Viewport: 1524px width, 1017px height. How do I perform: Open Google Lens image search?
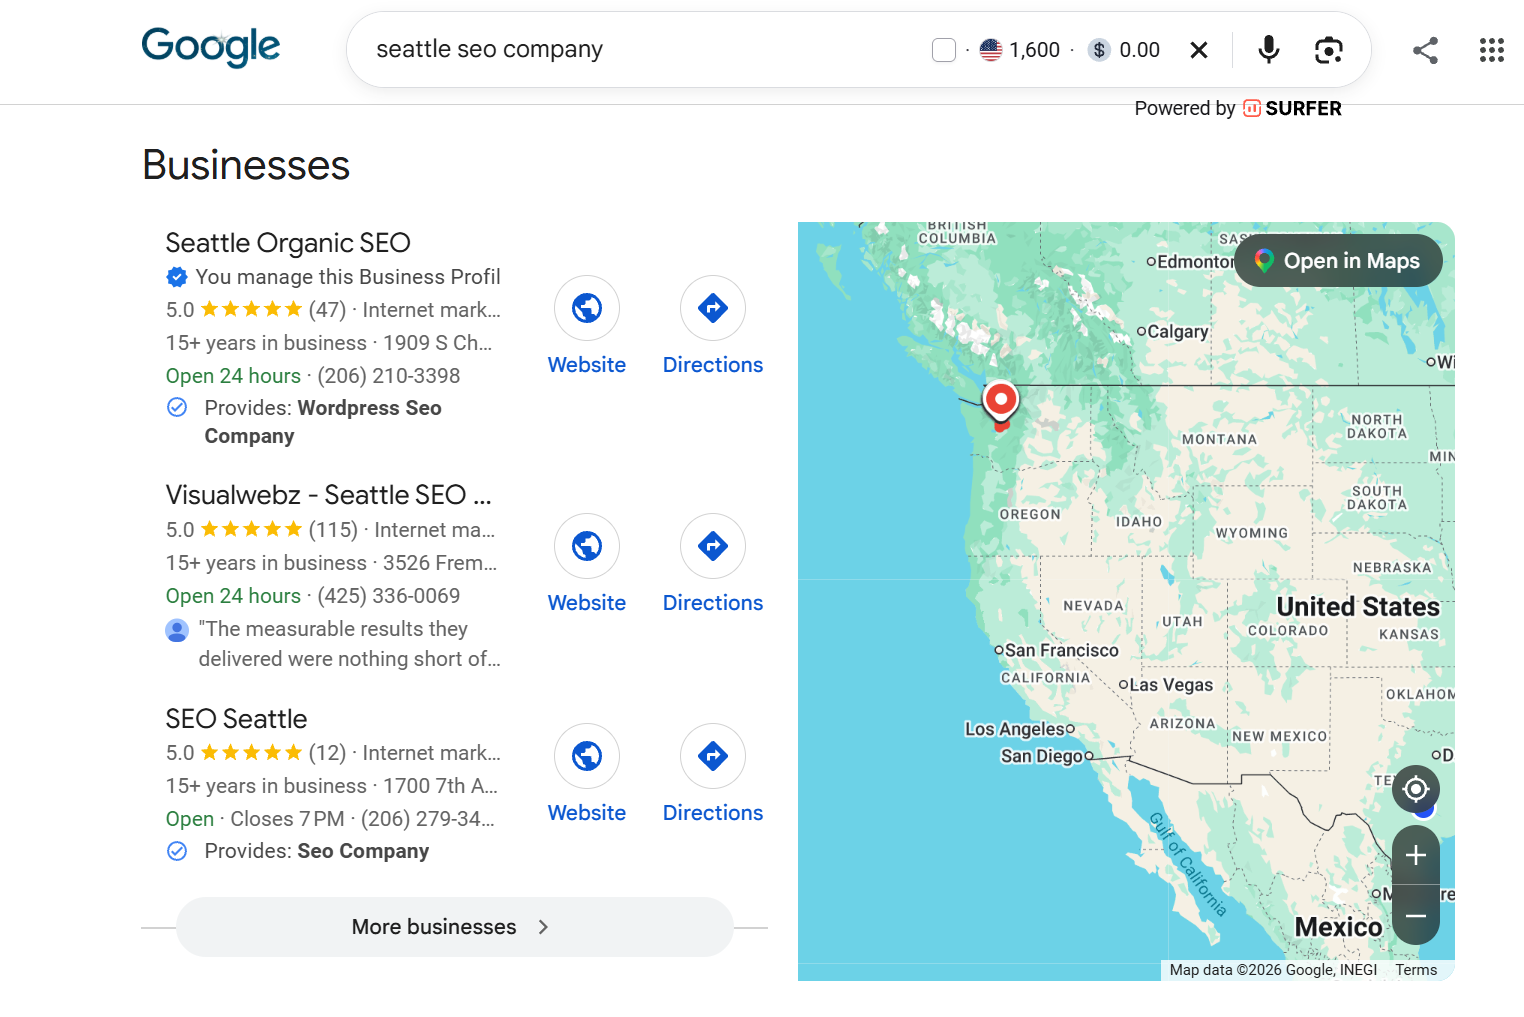tap(1328, 50)
